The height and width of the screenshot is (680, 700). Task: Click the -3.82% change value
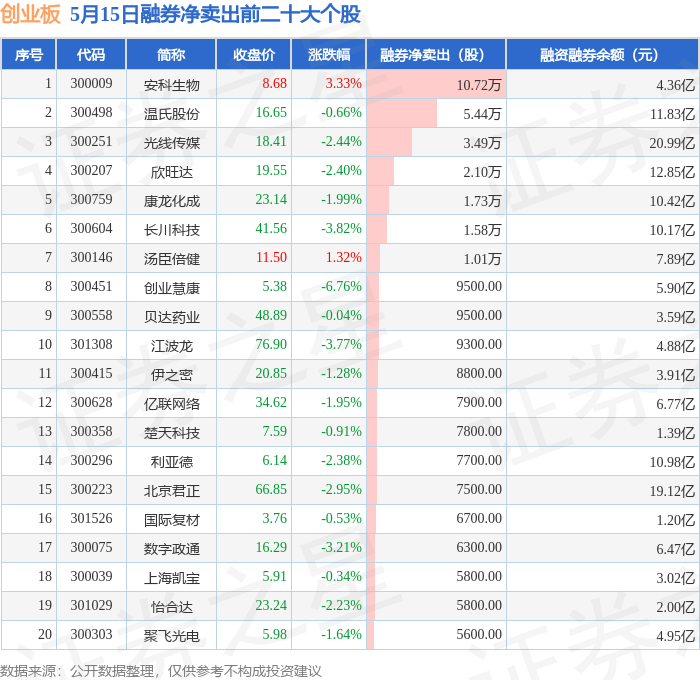[341, 229]
